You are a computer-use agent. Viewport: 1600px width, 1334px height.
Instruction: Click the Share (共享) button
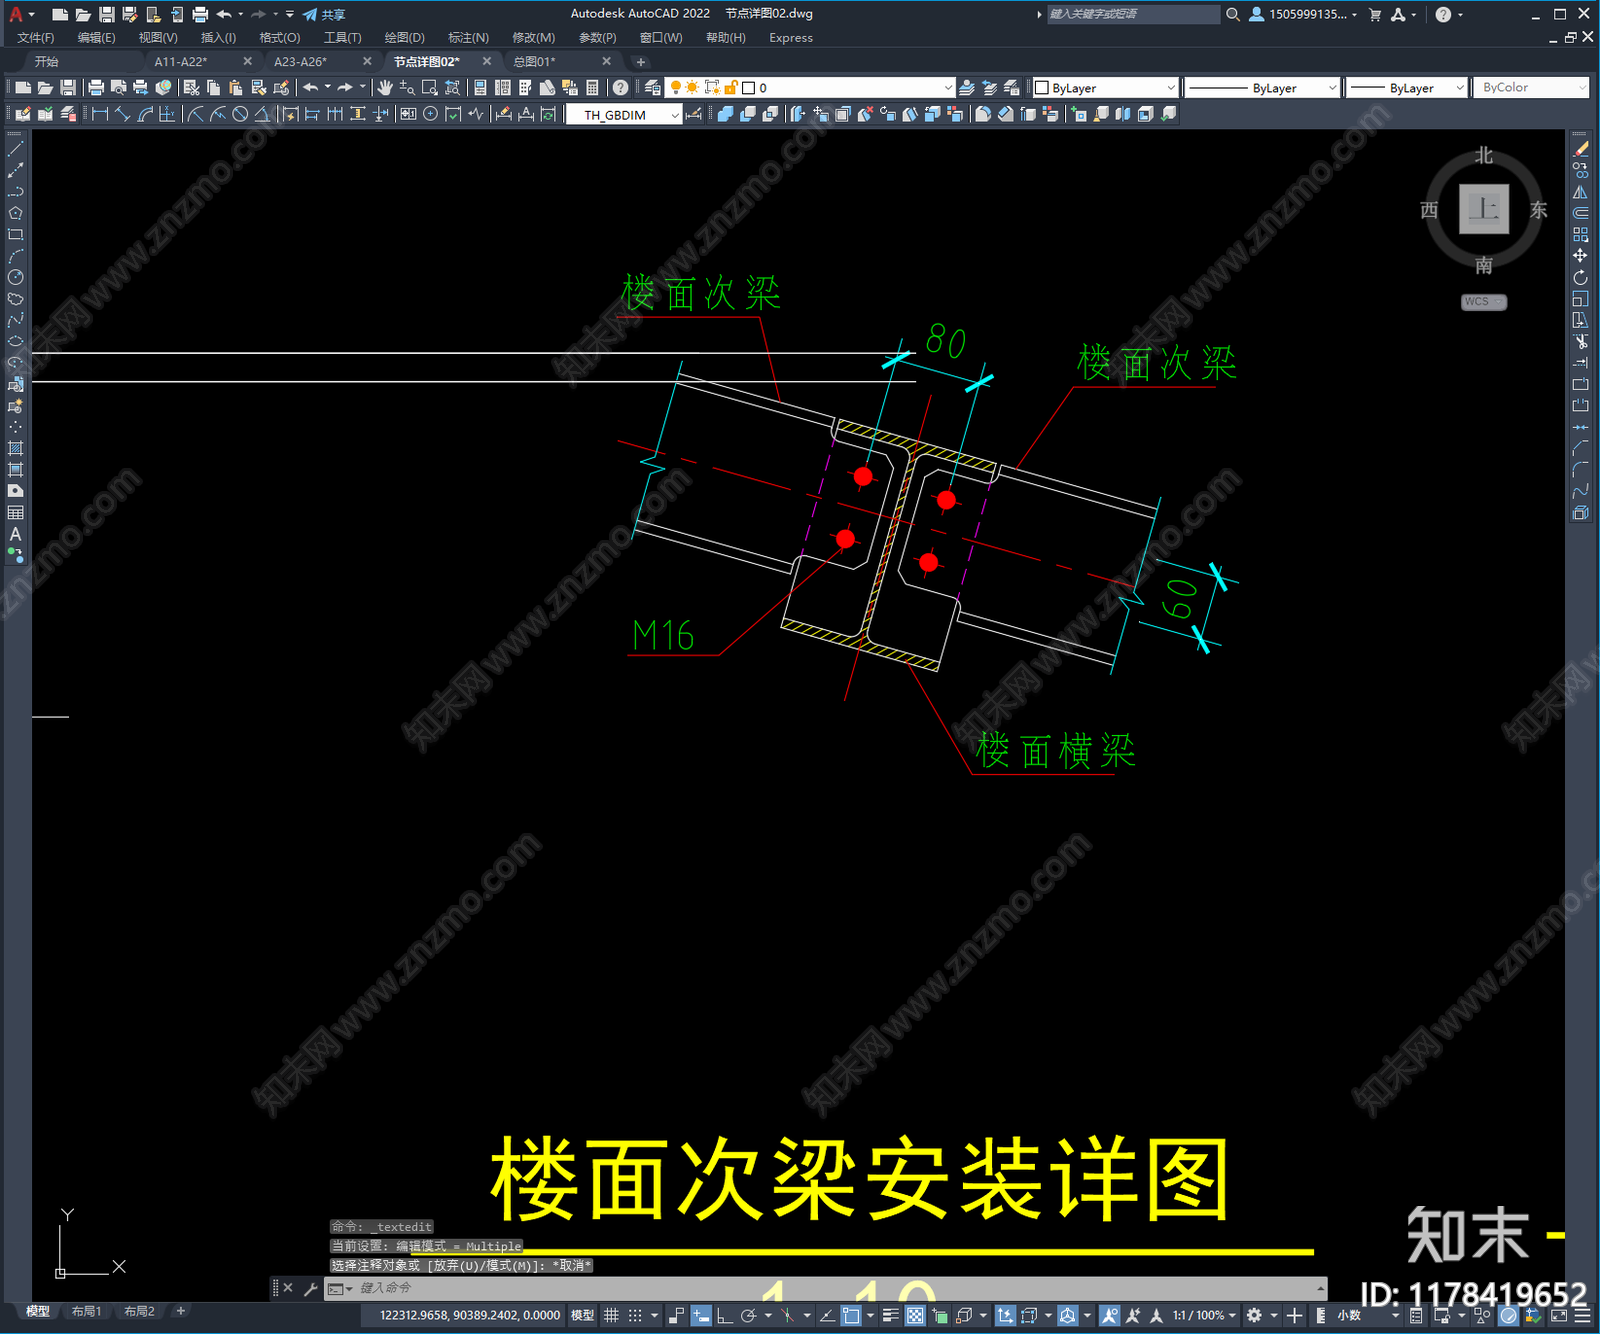click(324, 14)
